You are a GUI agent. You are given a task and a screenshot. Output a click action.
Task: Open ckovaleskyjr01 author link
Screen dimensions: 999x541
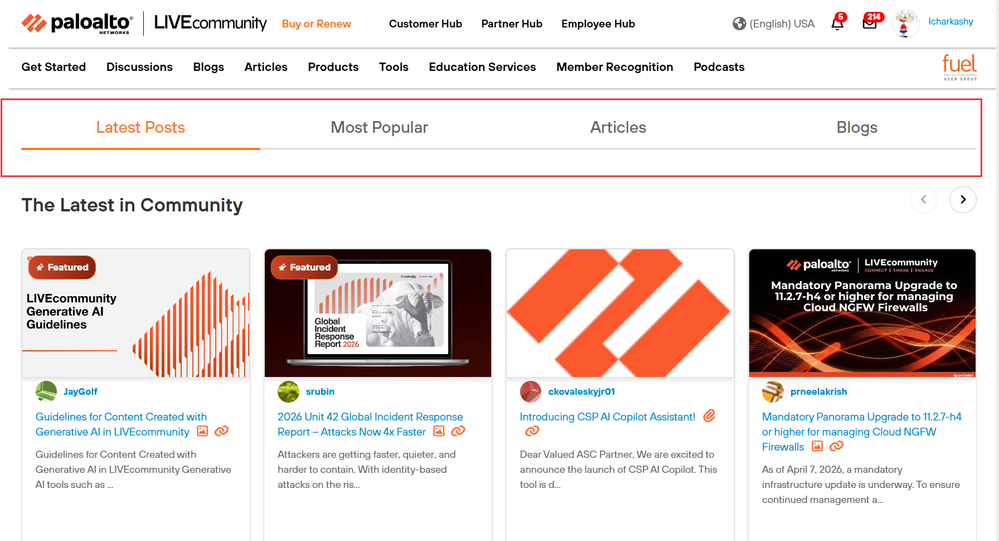tap(582, 391)
